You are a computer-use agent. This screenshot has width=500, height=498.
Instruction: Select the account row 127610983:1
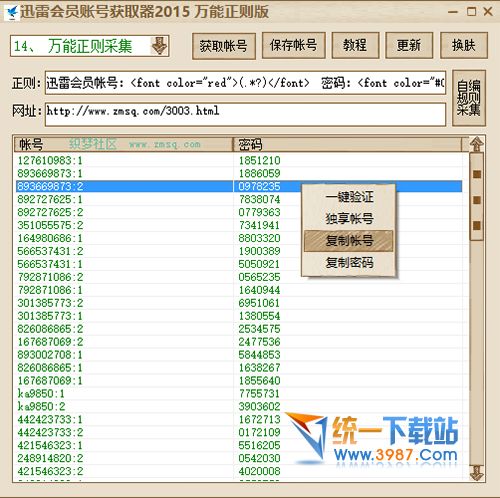239,160
